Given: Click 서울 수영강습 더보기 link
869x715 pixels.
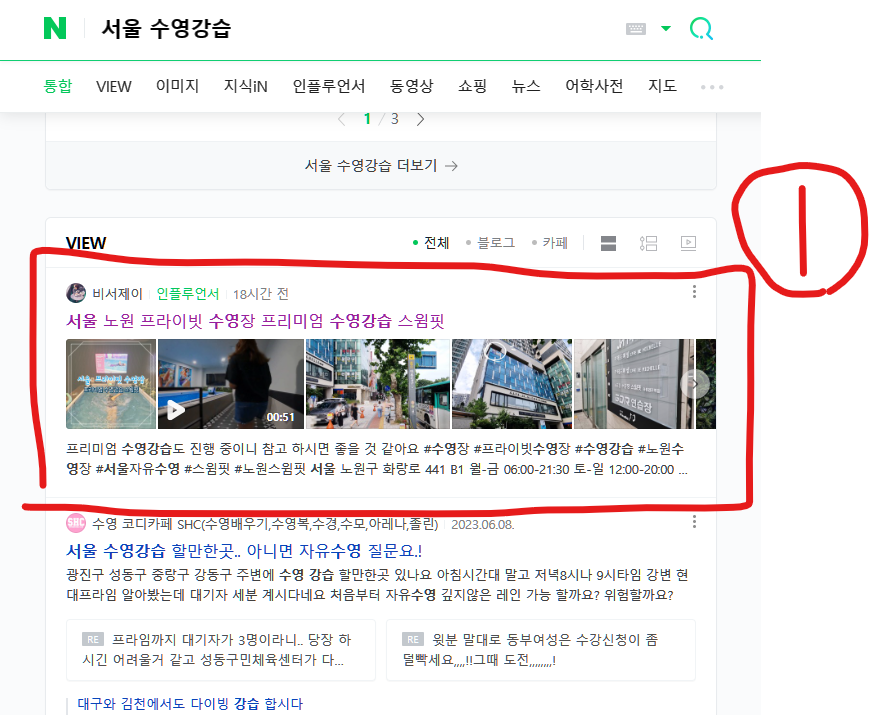Looking at the screenshot, I should coord(381,166).
